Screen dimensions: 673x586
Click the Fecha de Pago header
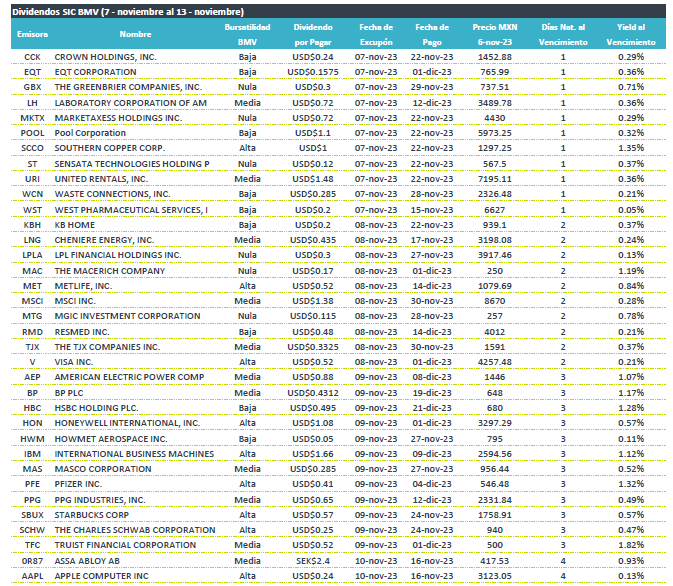tap(432, 34)
